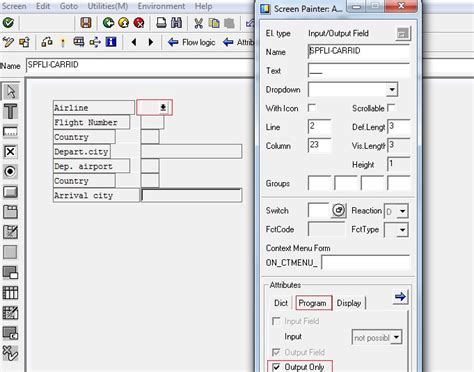474x372 pixels.
Task: Select the Radio button element tool
Action: tap(10, 172)
